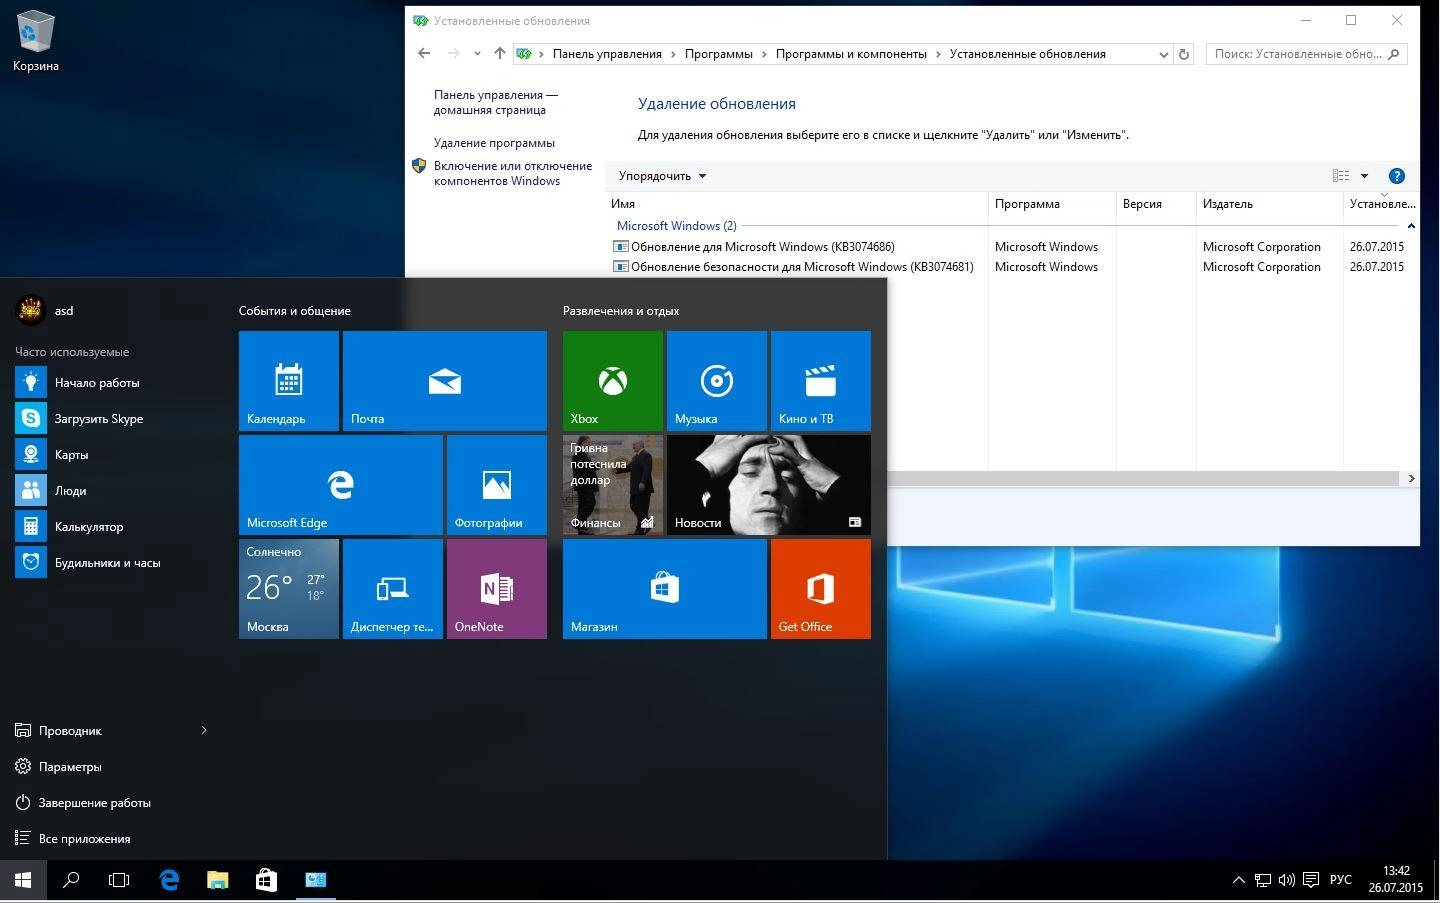Click the Windows Start button
Viewport: 1440px width, 903px height.
(x=23, y=880)
